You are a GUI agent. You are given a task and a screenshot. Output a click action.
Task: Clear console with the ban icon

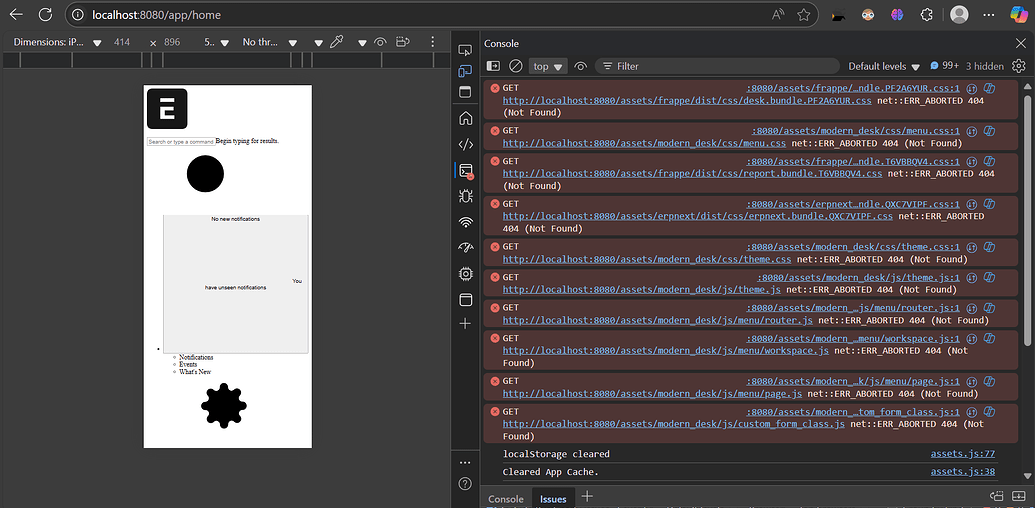[516, 66]
